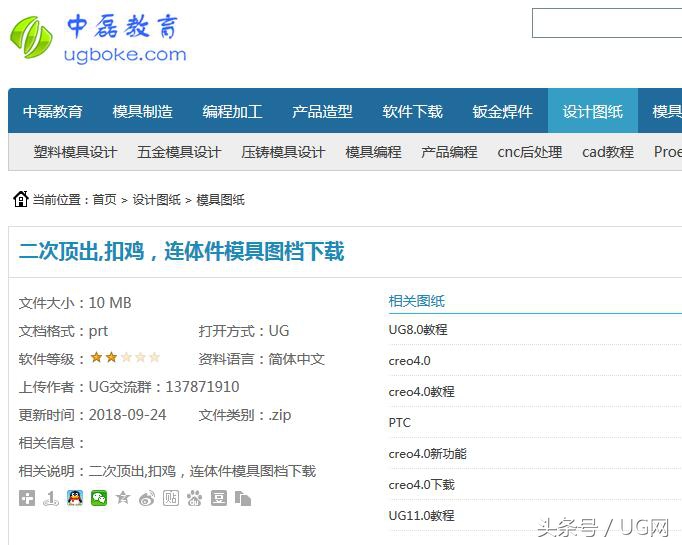Share using the number-one share icon
682x545 pixels.
click(51, 498)
